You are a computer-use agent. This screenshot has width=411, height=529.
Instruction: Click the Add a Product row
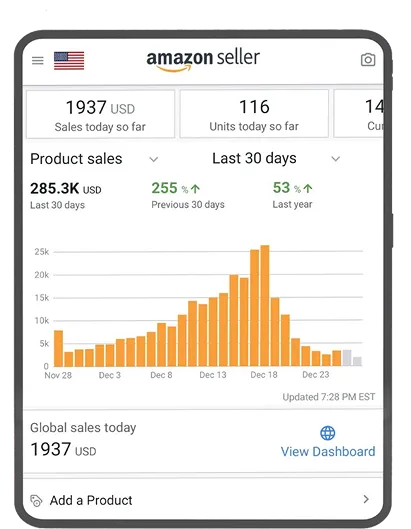pyautogui.click(x=203, y=500)
